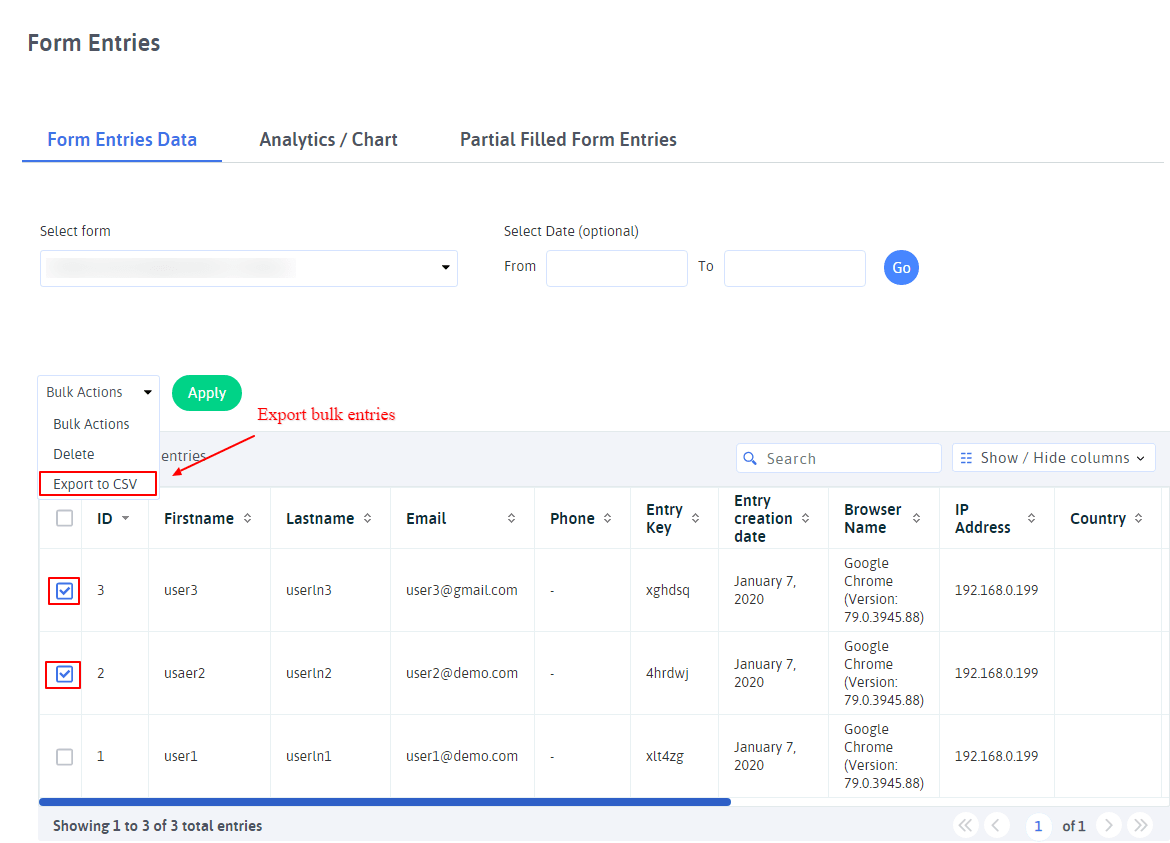Go to the first page of entries
Screen dimensions: 1170x843
tap(965, 825)
